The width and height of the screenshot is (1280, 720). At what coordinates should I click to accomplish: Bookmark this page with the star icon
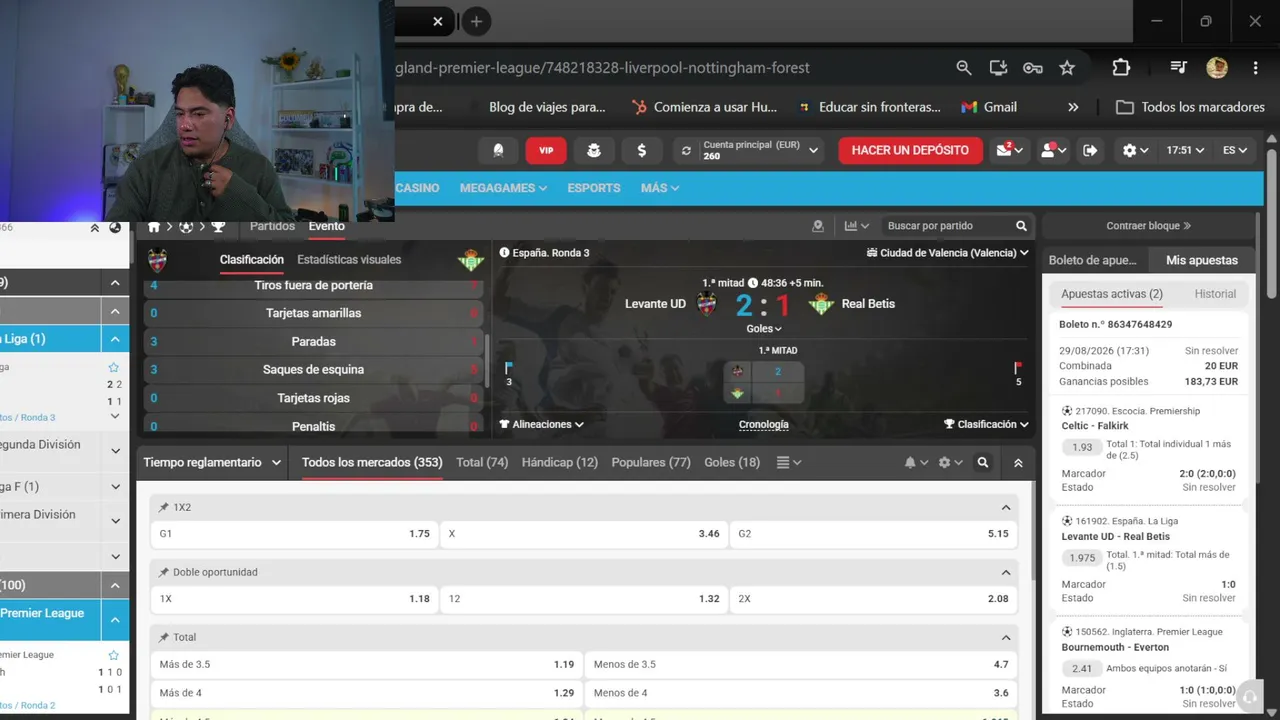(1067, 68)
